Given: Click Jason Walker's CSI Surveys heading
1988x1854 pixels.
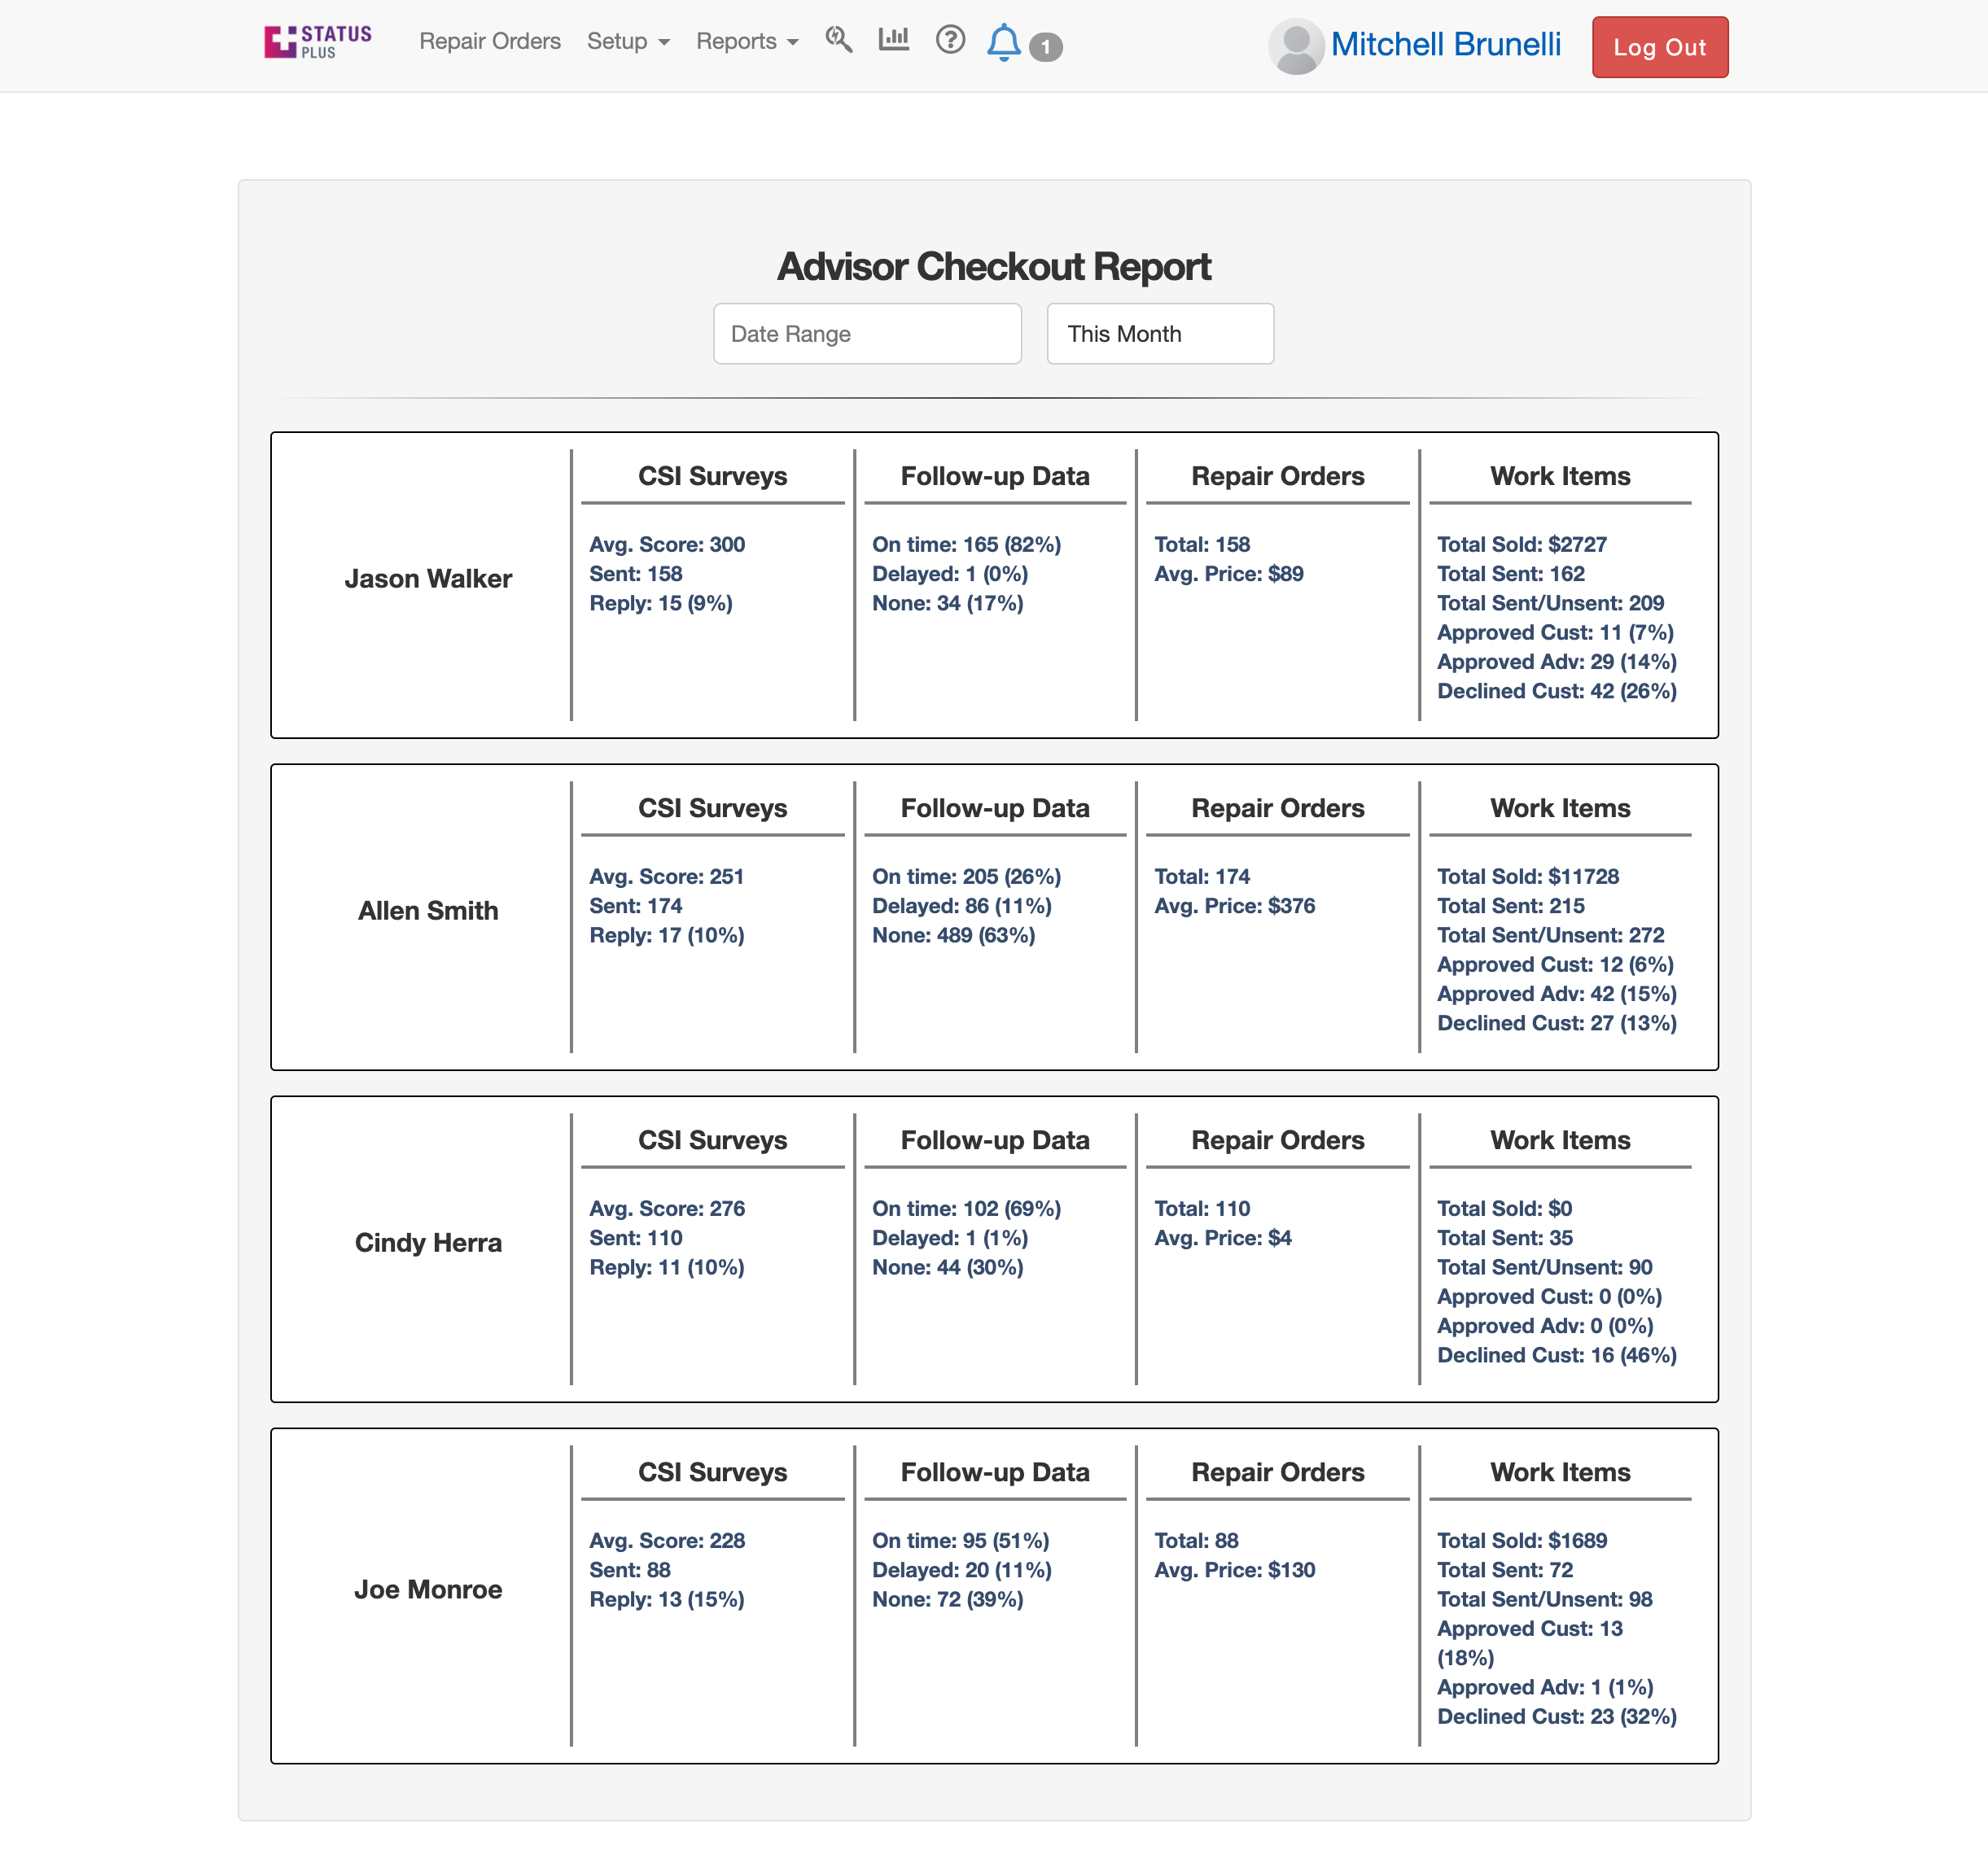Looking at the screenshot, I should [712, 476].
